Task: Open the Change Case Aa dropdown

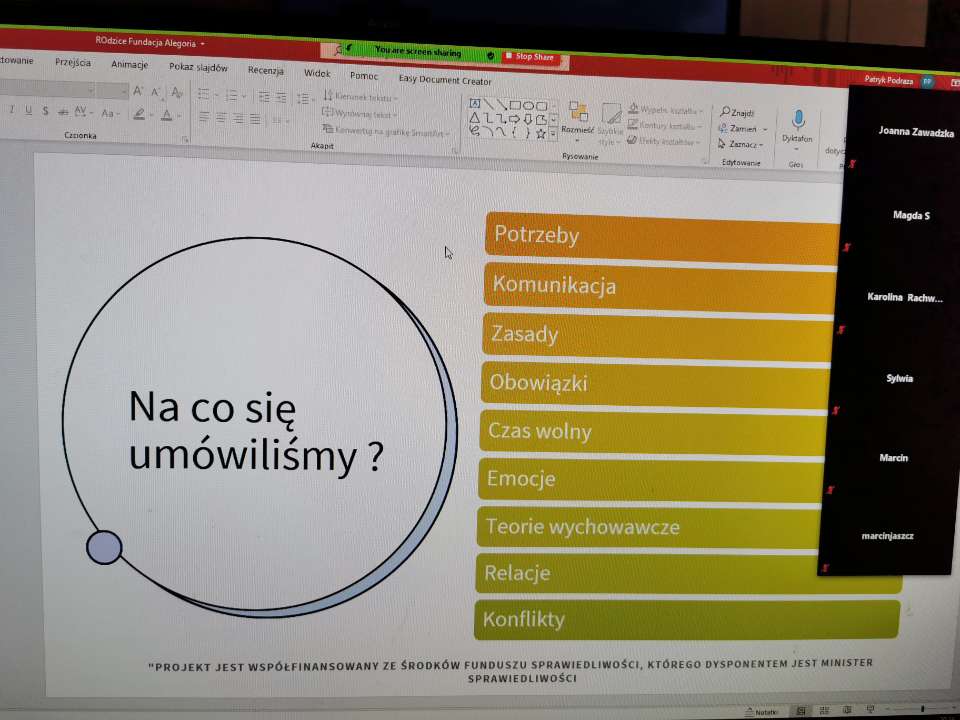Action: 109,113
